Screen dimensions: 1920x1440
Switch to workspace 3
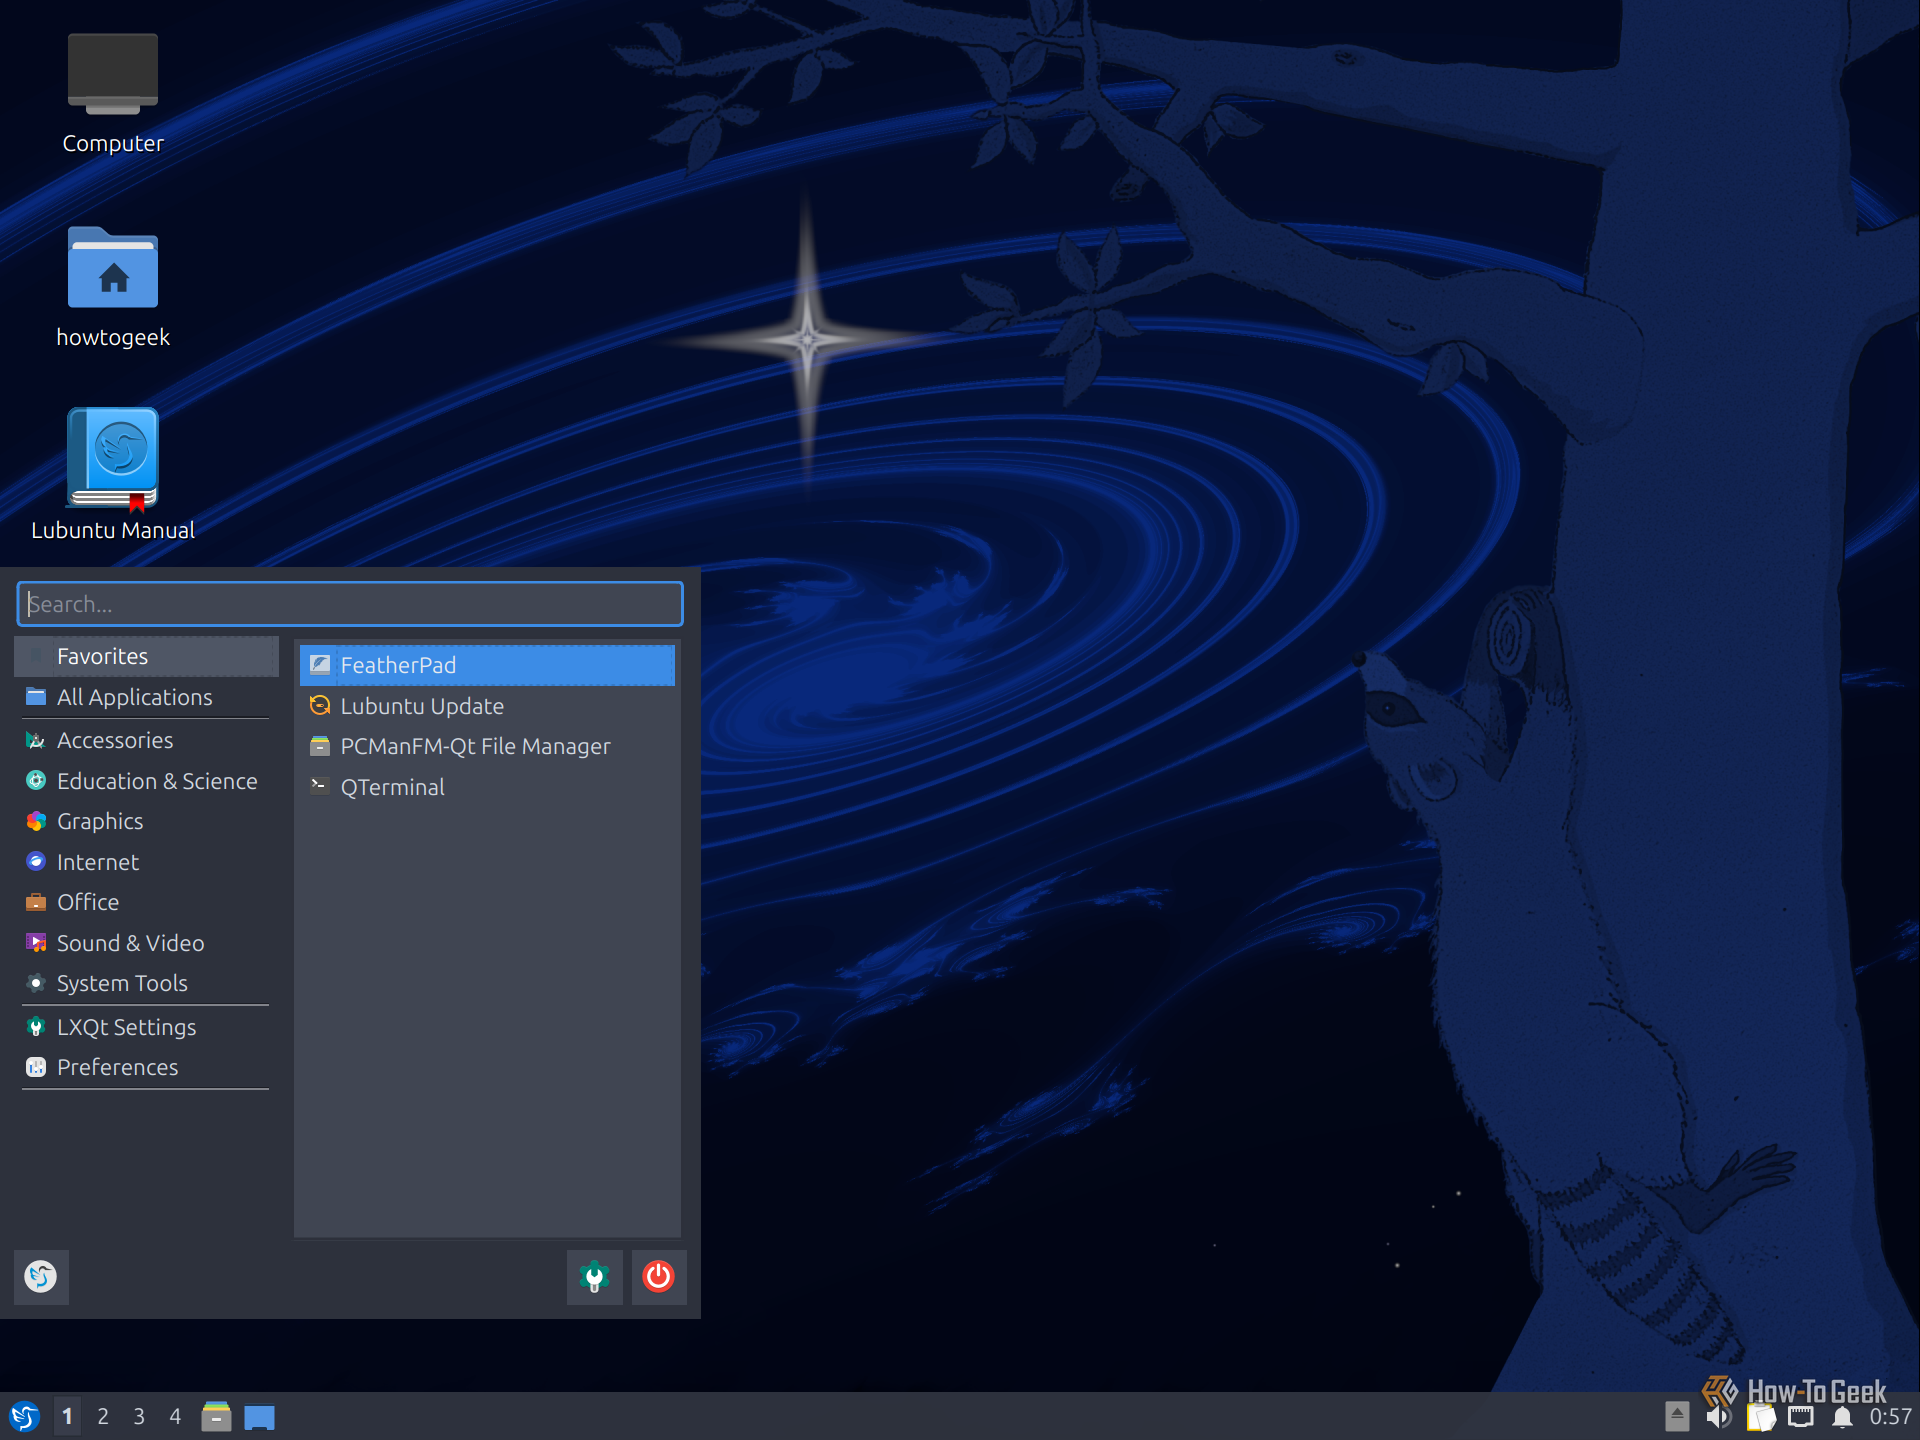coord(139,1416)
